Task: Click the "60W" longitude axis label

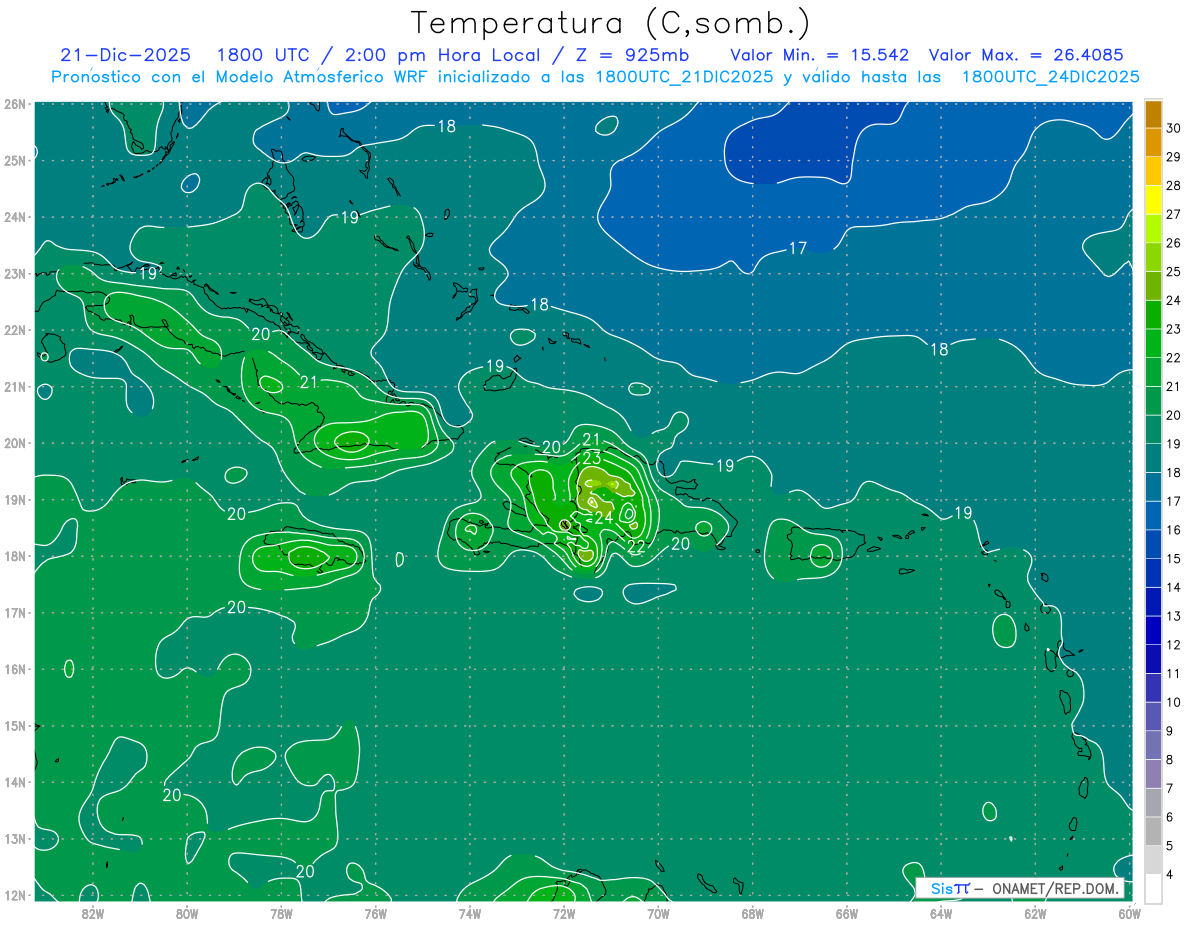Action: [x=1129, y=913]
